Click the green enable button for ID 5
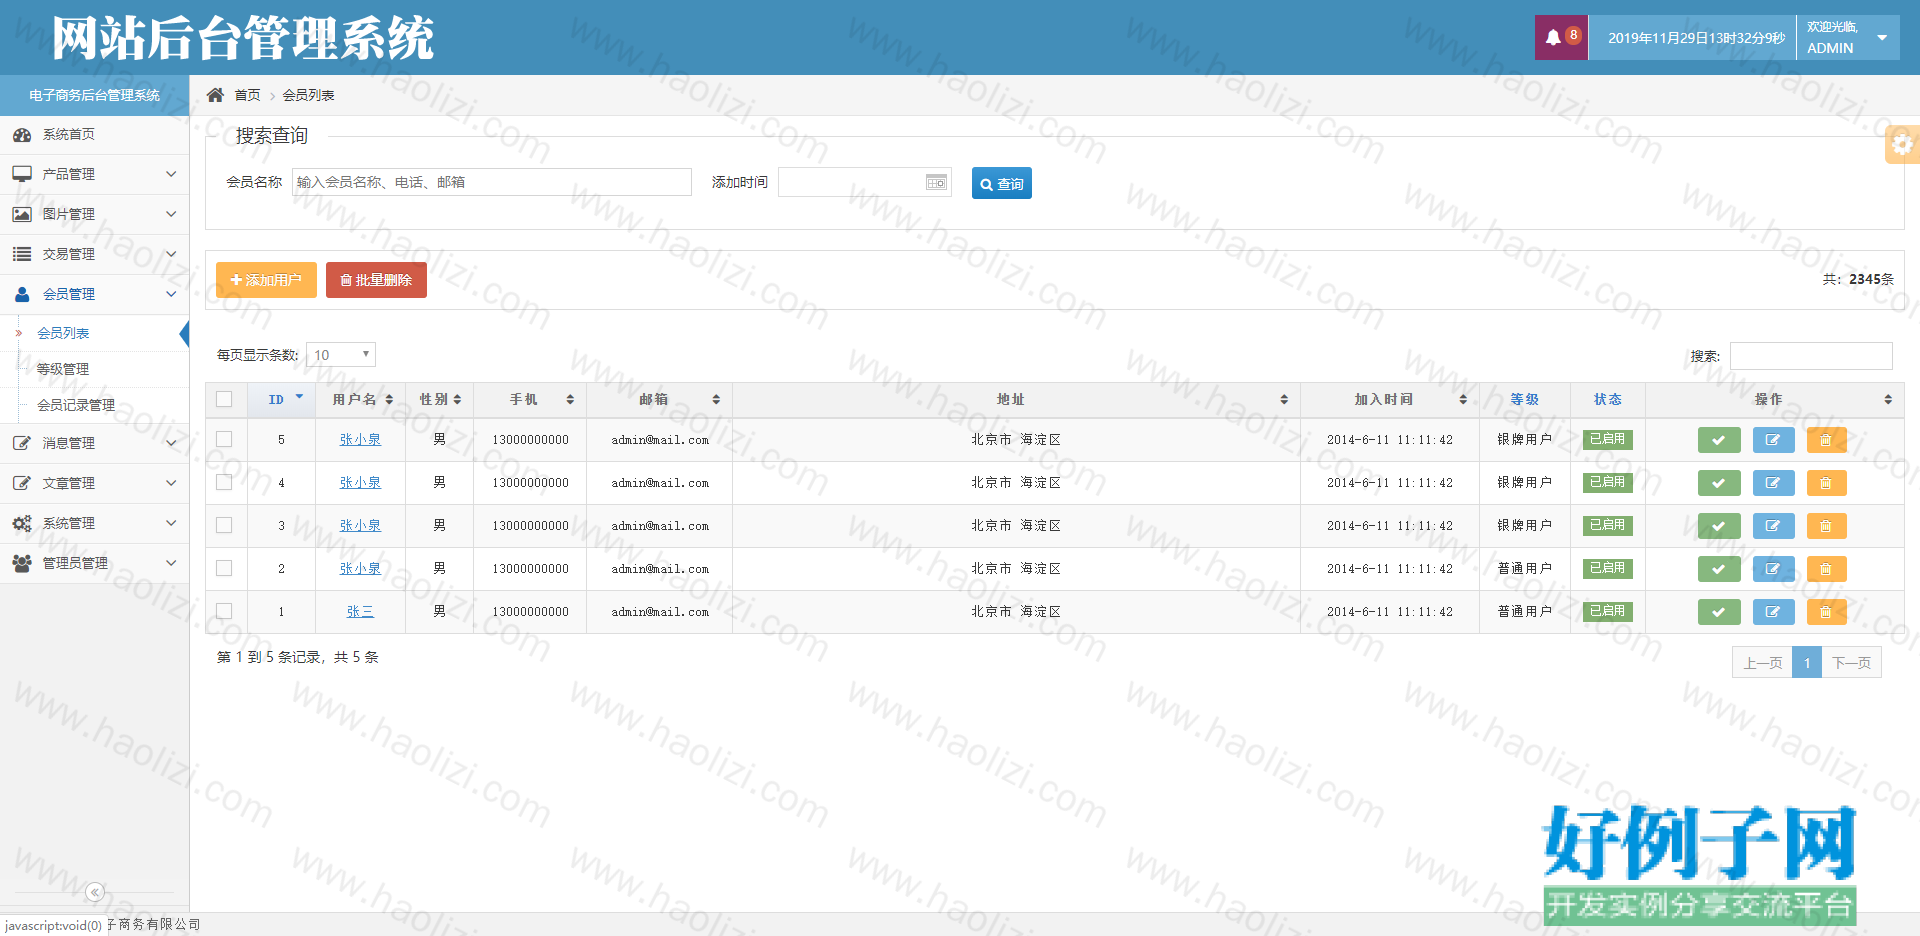 (x=1719, y=440)
